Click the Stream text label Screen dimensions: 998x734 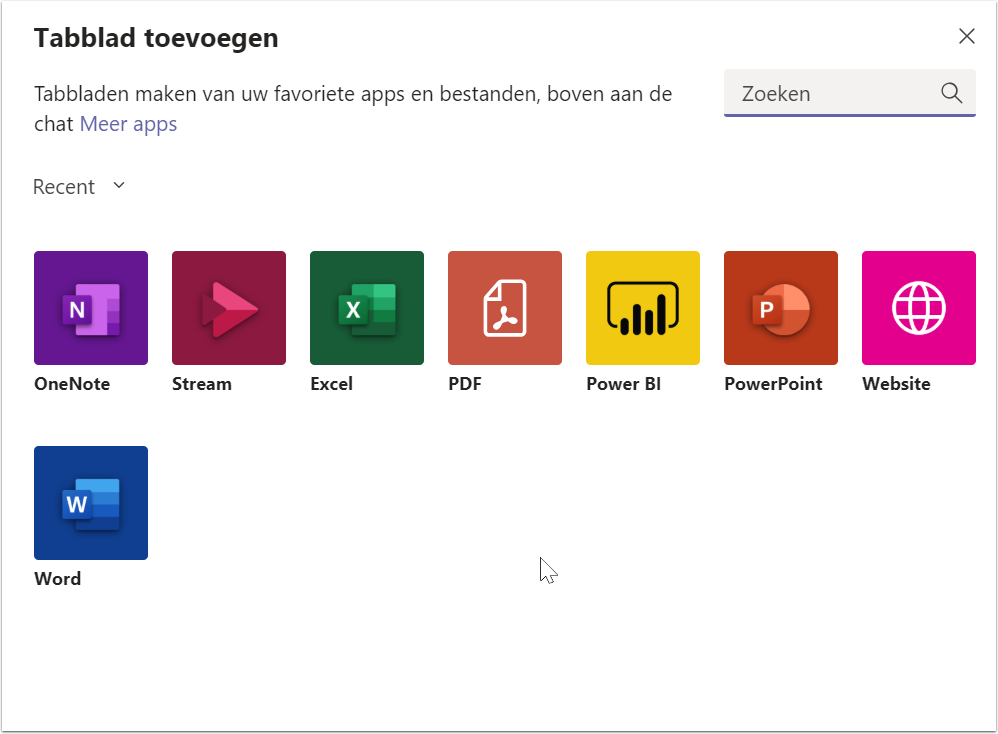pyautogui.click(x=202, y=384)
